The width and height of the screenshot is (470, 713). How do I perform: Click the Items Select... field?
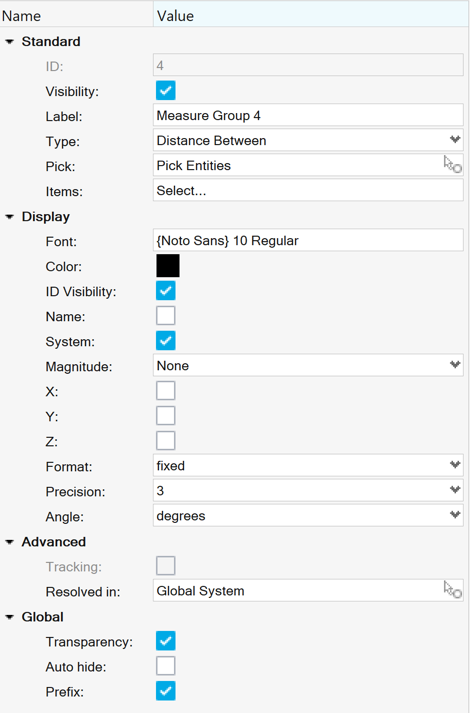(308, 190)
